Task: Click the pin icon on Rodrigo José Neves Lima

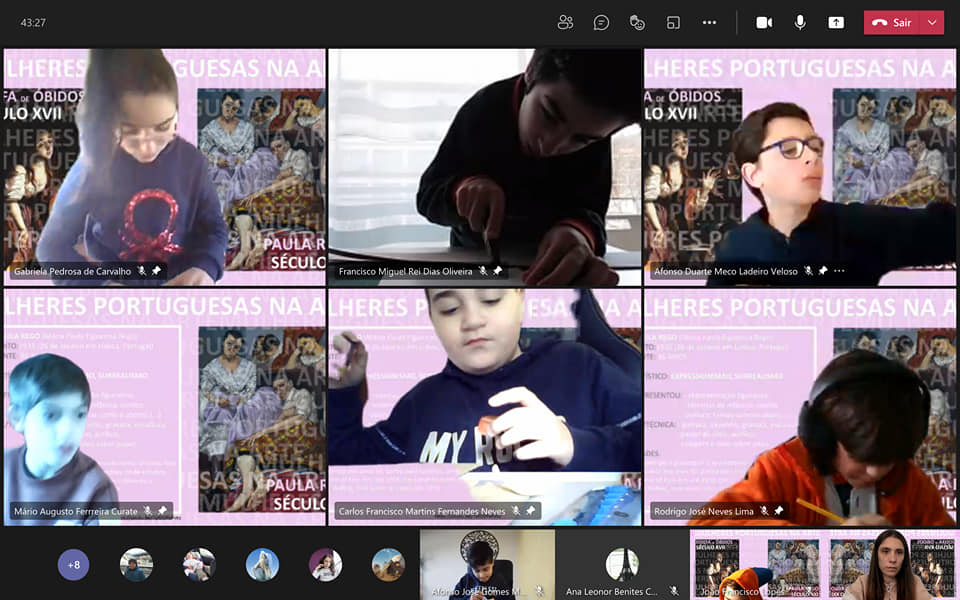Action: 779,511
